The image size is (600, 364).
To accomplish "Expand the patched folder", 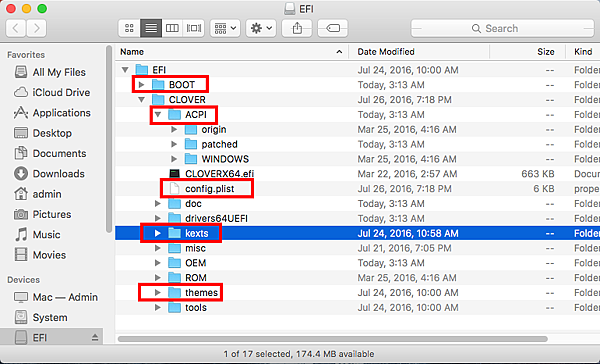I will coord(174,144).
